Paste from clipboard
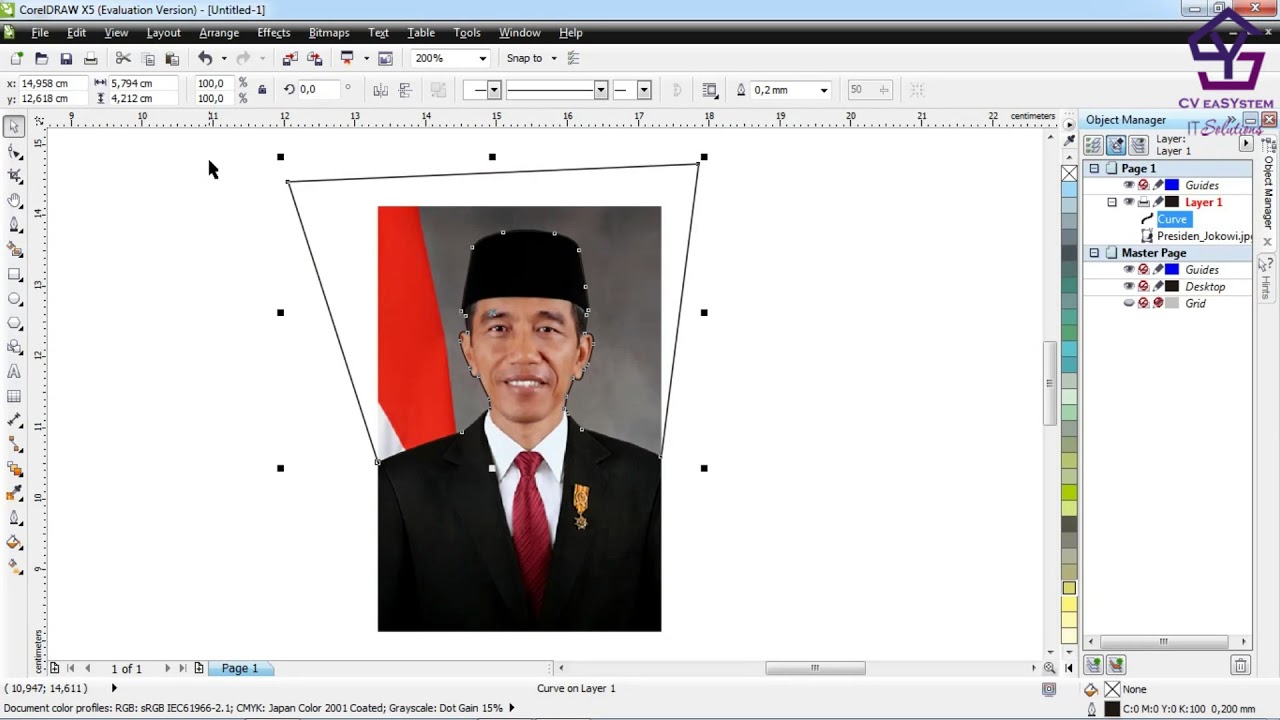1280x720 pixels. point(172,58)
